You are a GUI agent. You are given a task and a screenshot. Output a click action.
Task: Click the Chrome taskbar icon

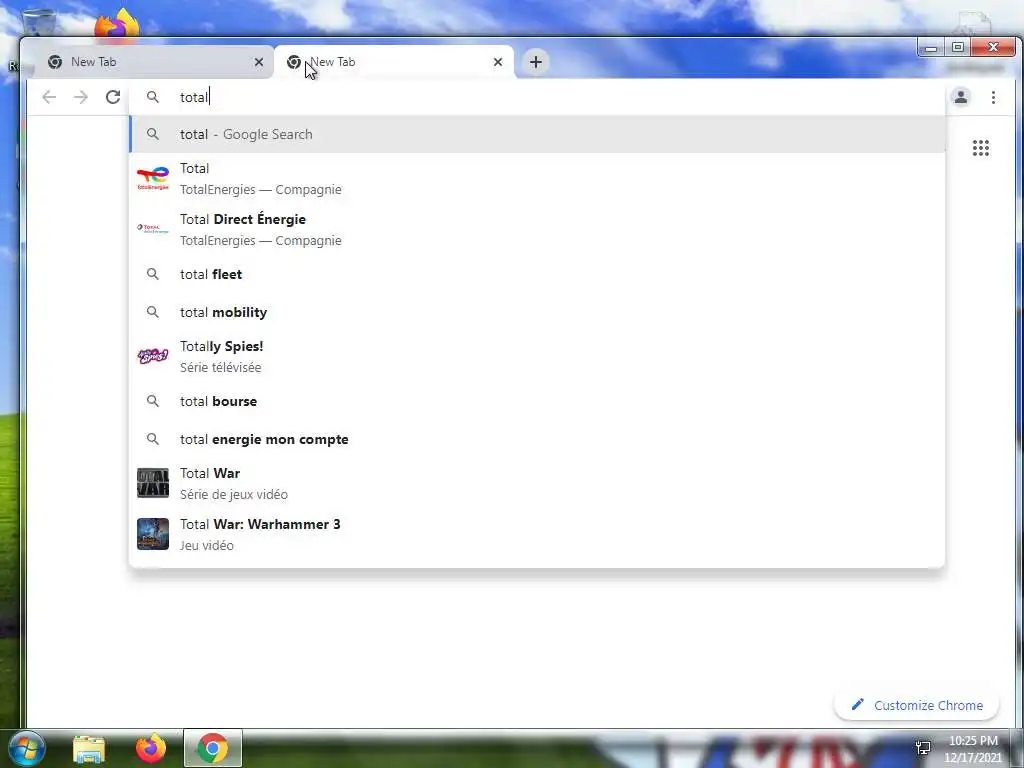(x=213, y=748)
